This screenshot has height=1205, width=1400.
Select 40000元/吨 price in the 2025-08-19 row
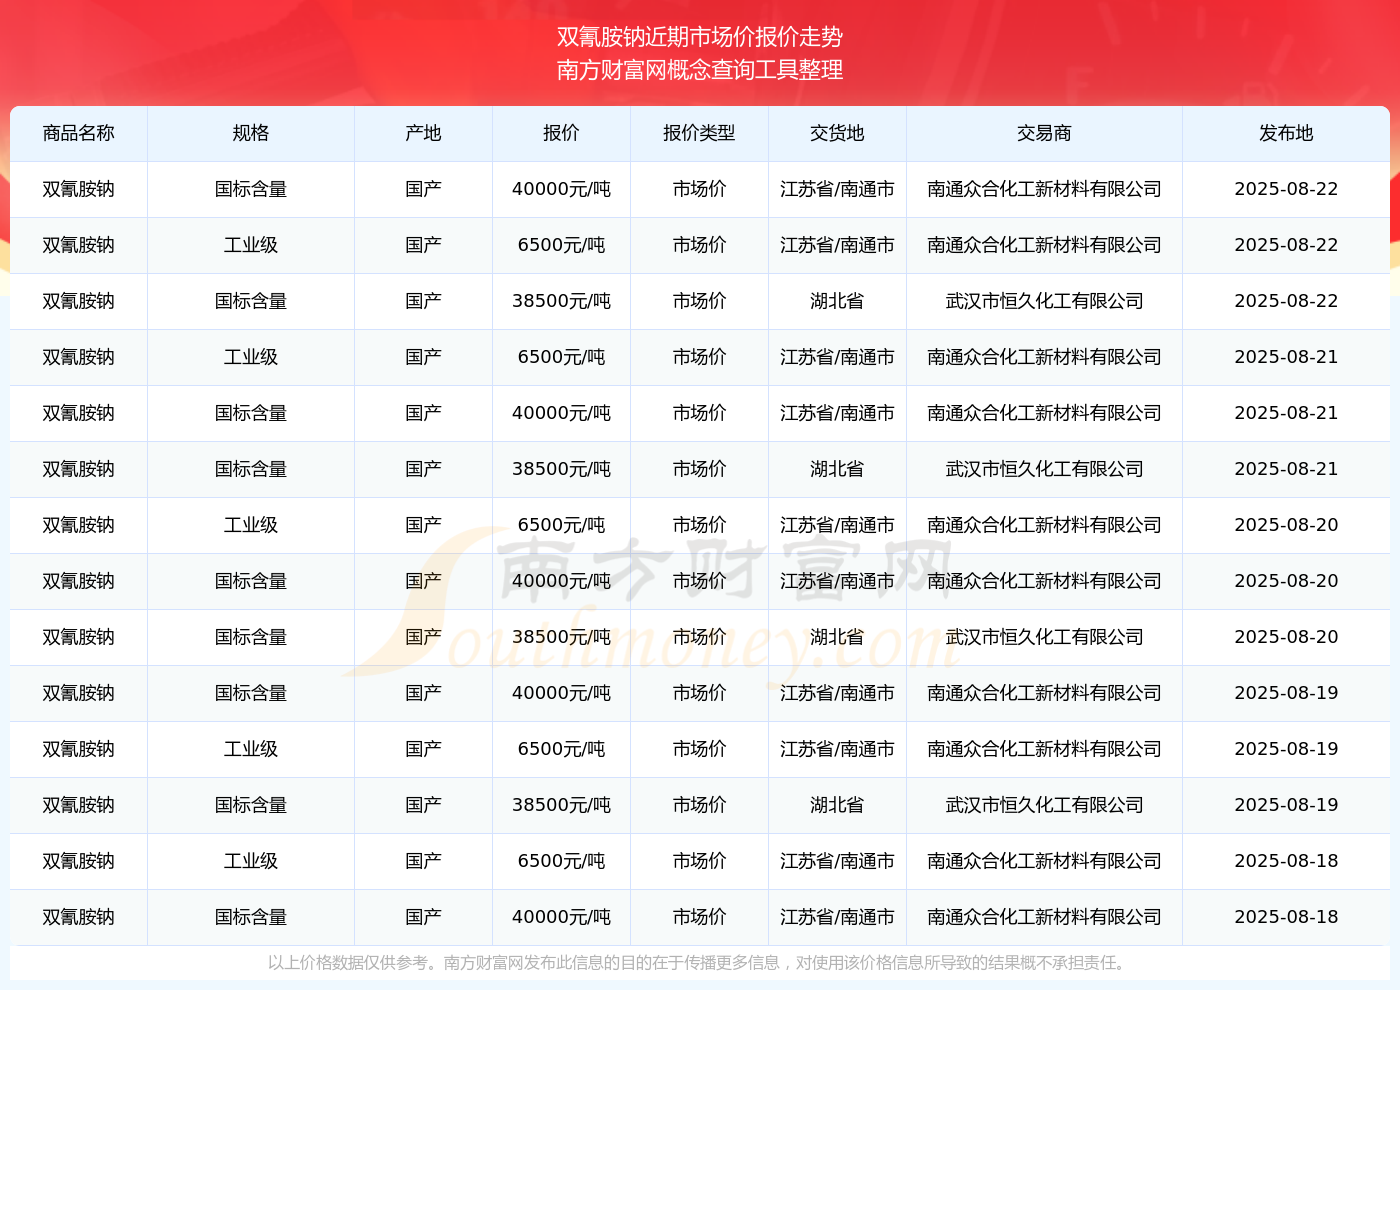pyautogui.click(x=561, y=693)
